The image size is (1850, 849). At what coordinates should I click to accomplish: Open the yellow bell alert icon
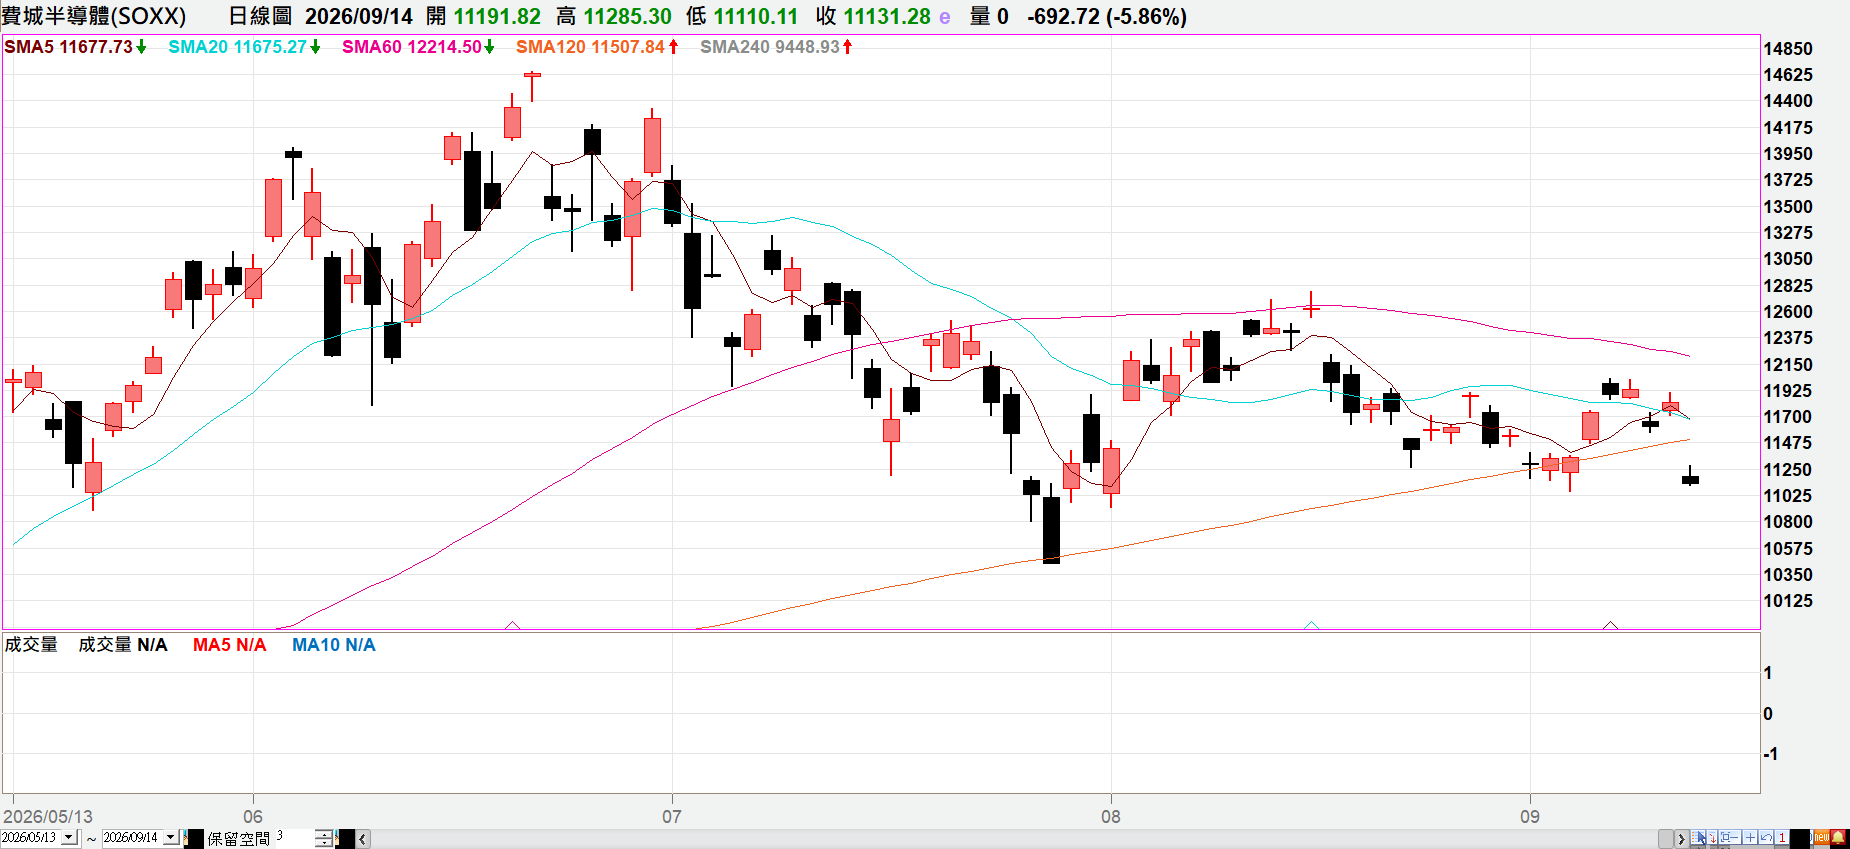1838,837
